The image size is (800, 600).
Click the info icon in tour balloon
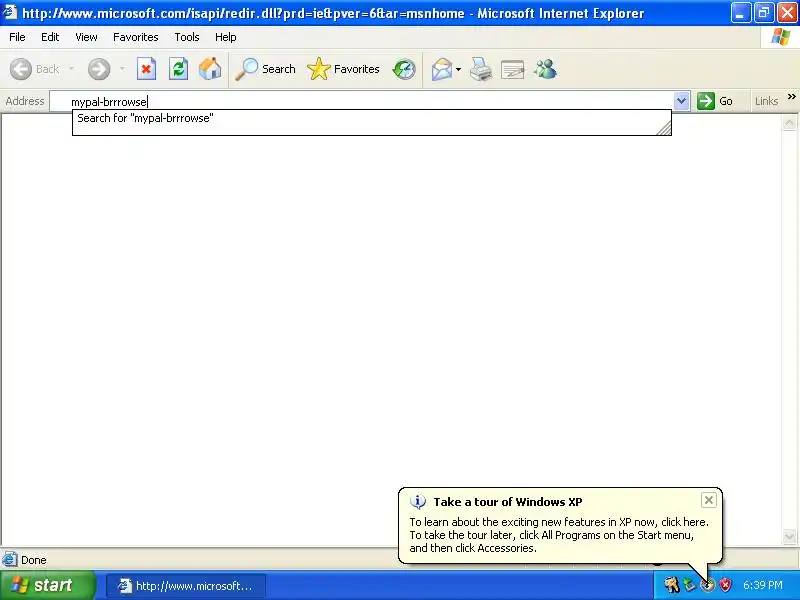click(418, 502)
